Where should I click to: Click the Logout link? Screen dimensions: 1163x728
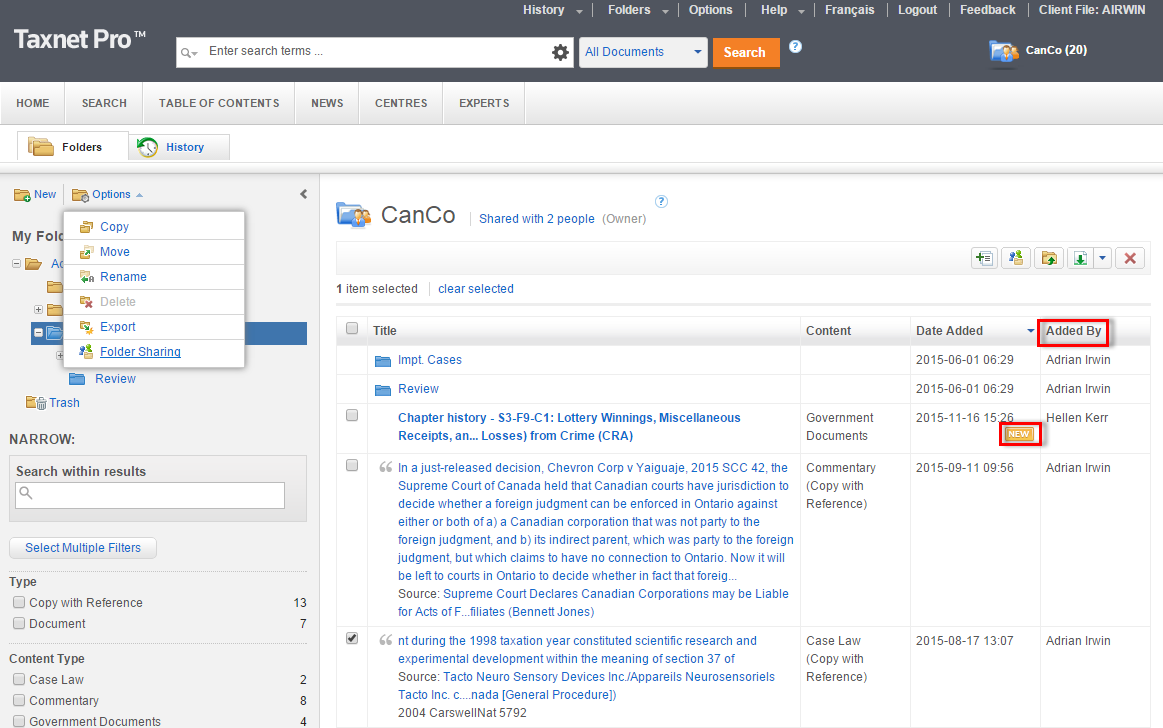(x=917, y=10)
